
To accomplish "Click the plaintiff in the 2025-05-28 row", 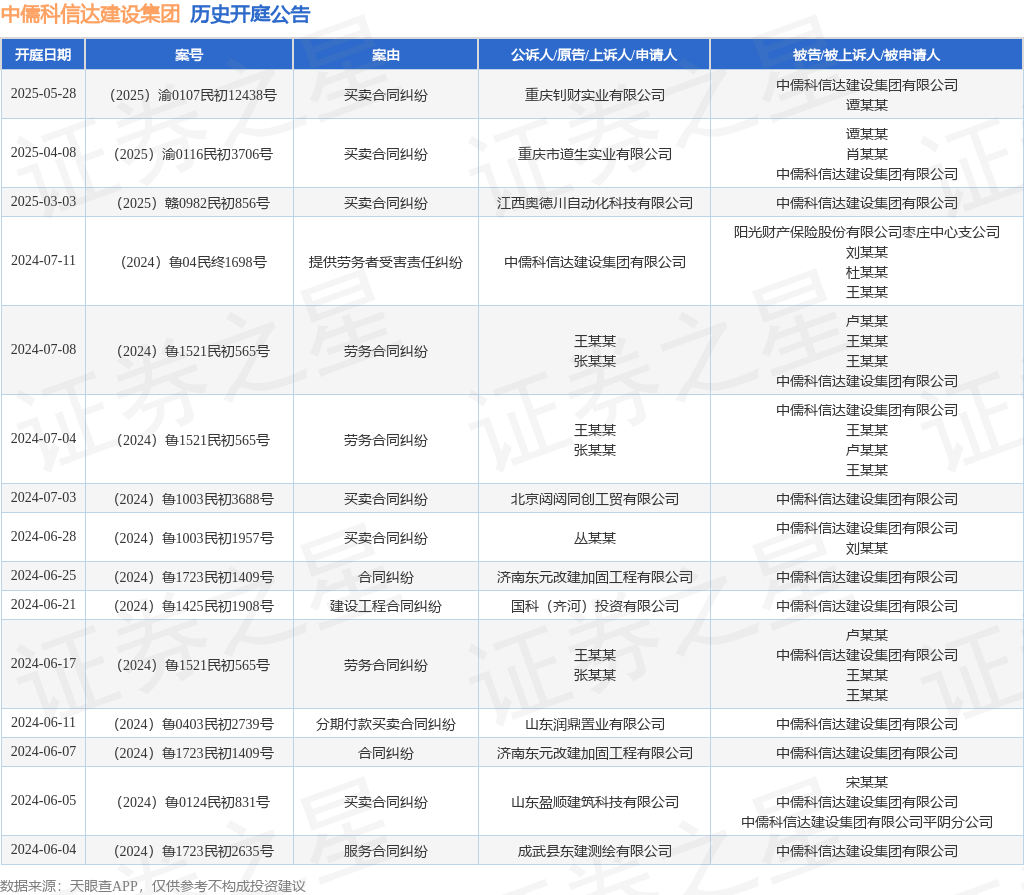I will click(594, 95).
